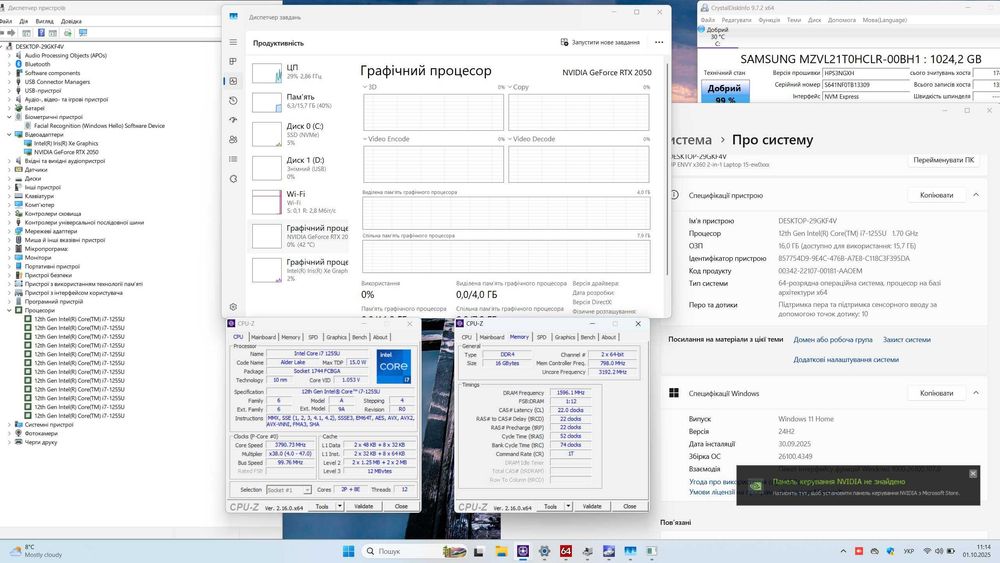This screenshot has height=563, width=1000.
Task: Click forward arrow in Device Manager toolbar
Action: [x=11, y=33]
